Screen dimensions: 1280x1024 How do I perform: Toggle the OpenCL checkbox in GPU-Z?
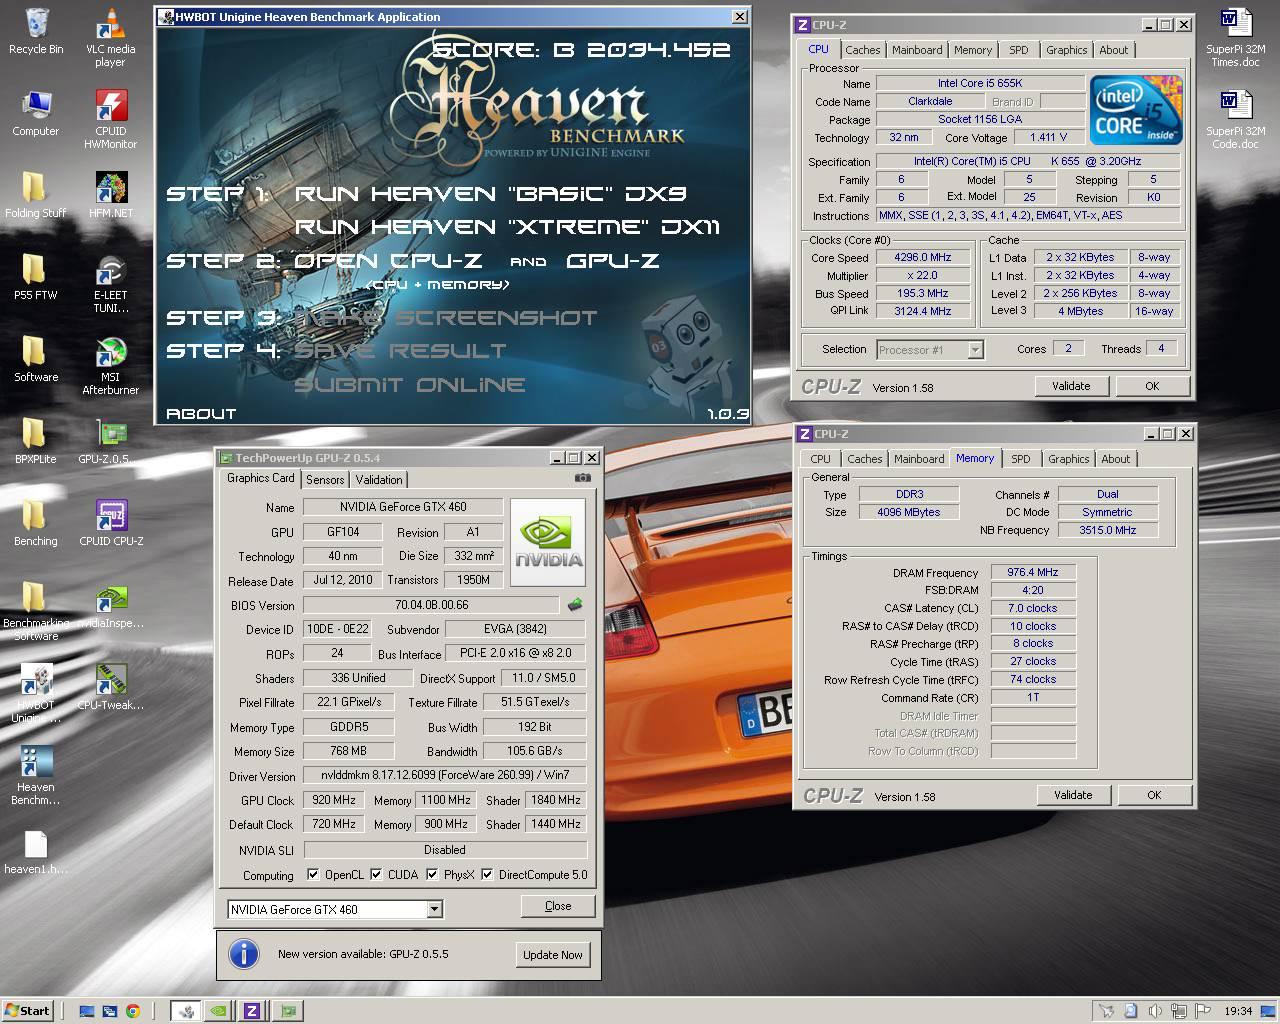315,875
